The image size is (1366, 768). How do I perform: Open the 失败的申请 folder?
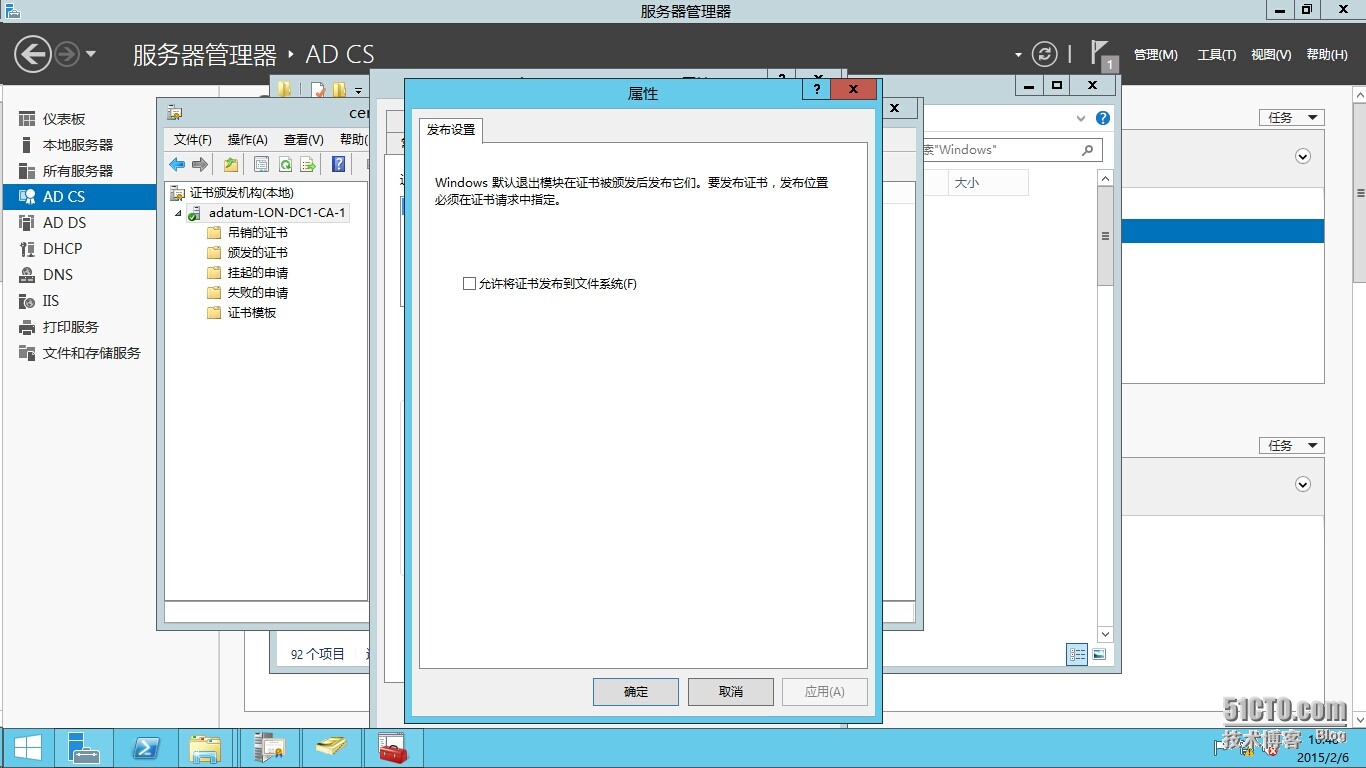click(x=257, y=293)
